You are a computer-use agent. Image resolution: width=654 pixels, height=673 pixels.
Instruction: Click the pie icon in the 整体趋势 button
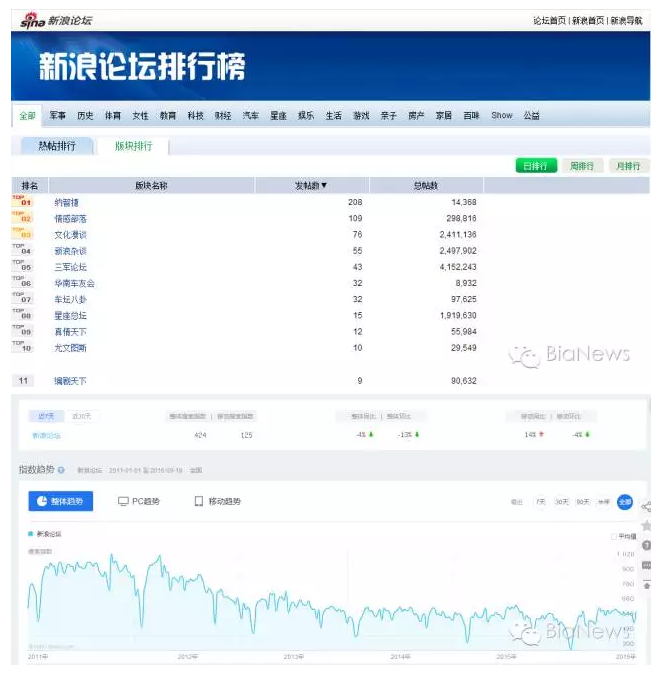[42, 501]
